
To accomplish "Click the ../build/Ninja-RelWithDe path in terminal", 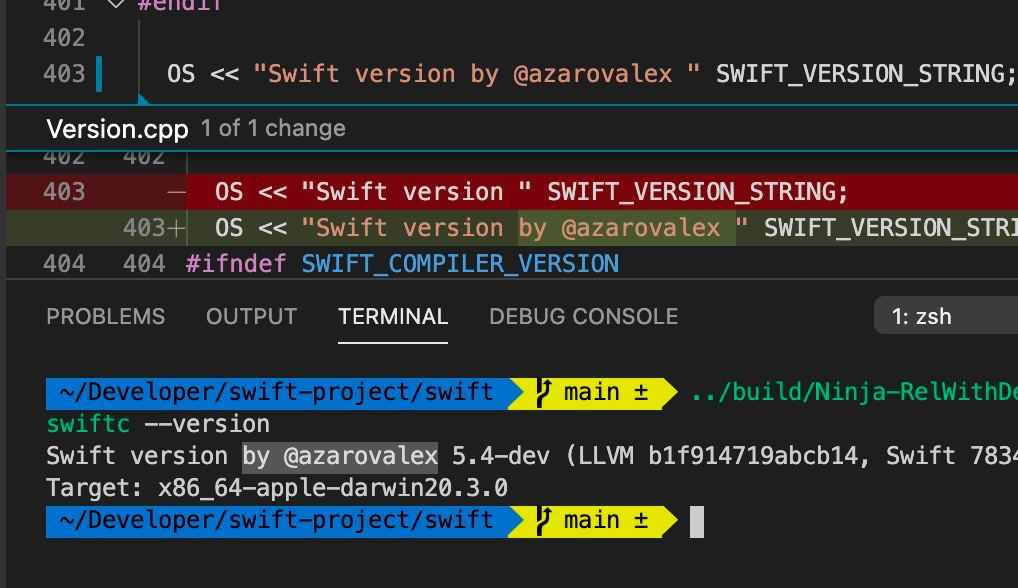I will pyautogui.click(x=854, y=392).
